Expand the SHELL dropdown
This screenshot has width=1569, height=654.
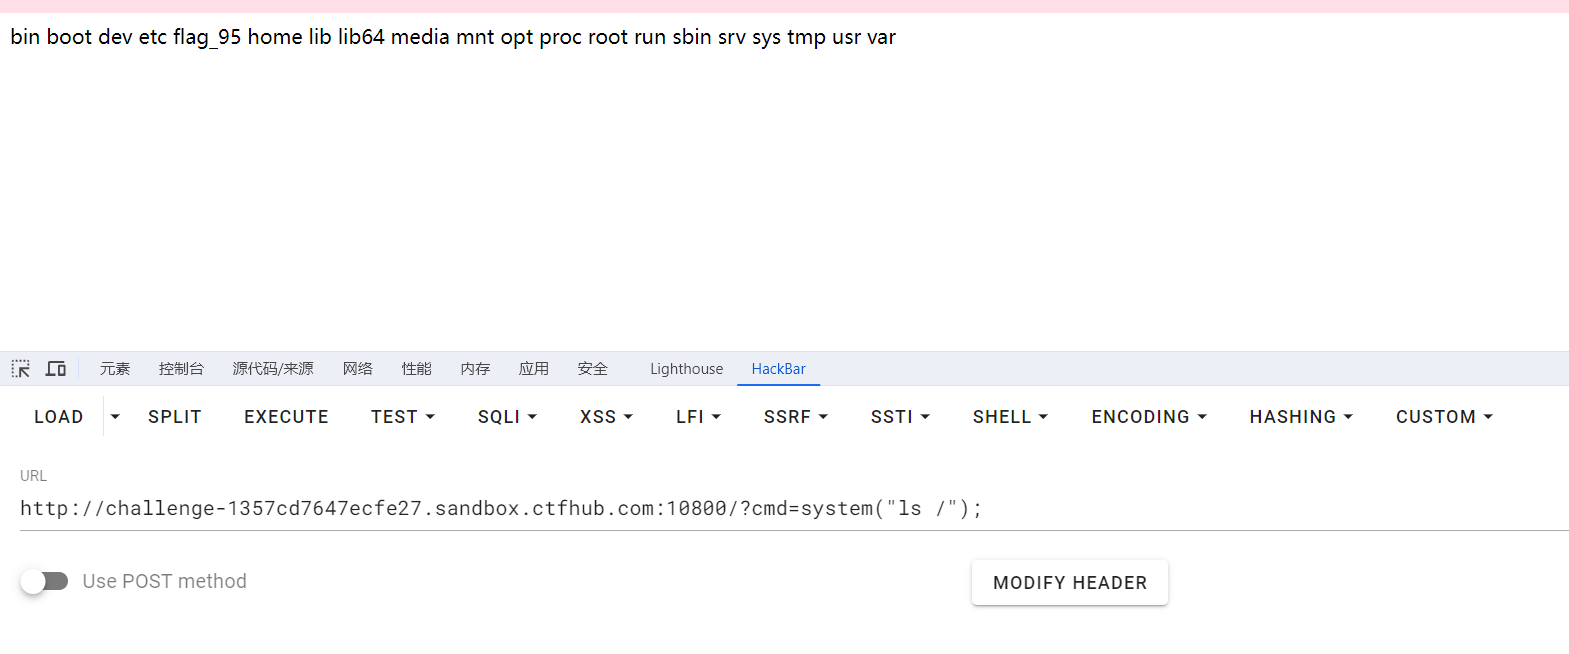(x=1010, y=417)
